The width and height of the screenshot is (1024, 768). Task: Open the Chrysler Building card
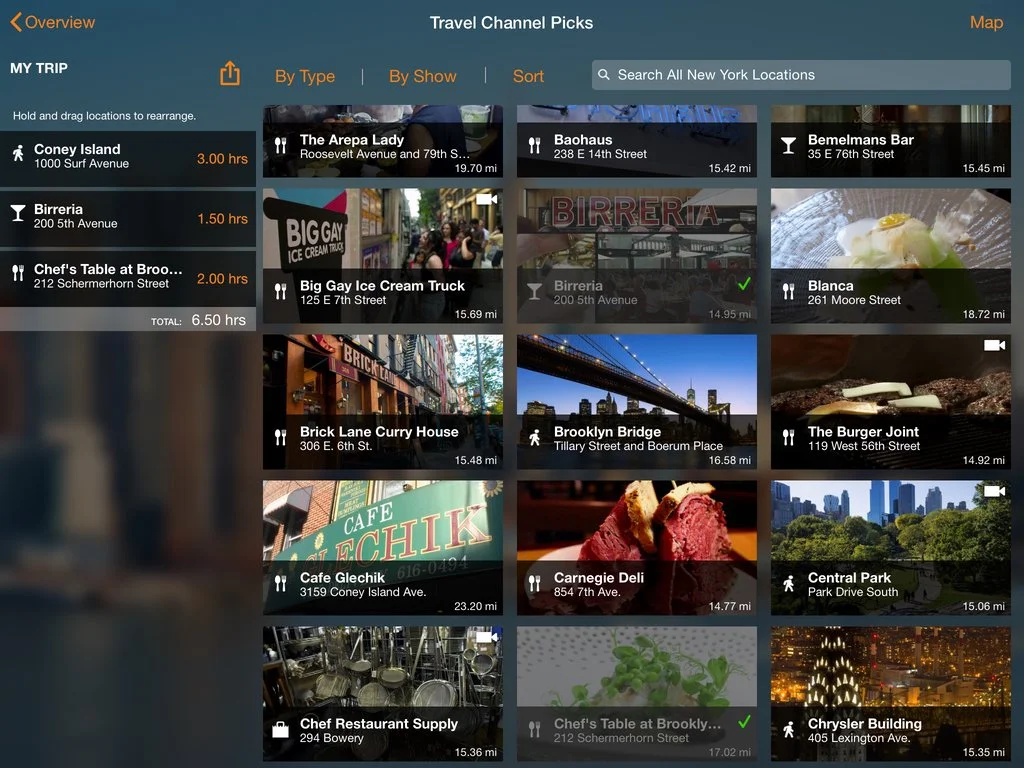point(891,694)
